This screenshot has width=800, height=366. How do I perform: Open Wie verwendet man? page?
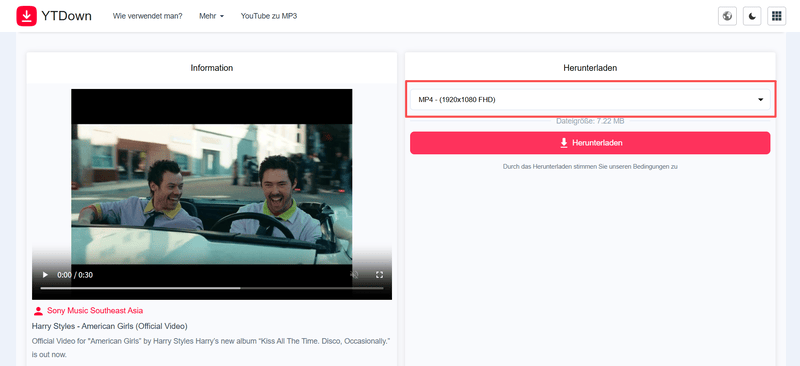[147, 16]
